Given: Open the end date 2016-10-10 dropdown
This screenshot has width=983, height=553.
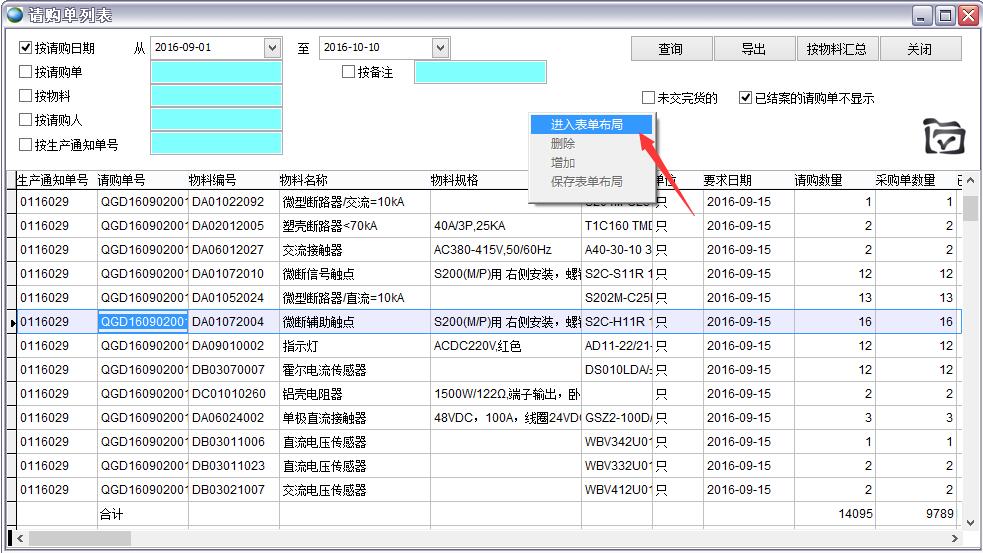Looking at the screenshot, I should pos(440,48).
